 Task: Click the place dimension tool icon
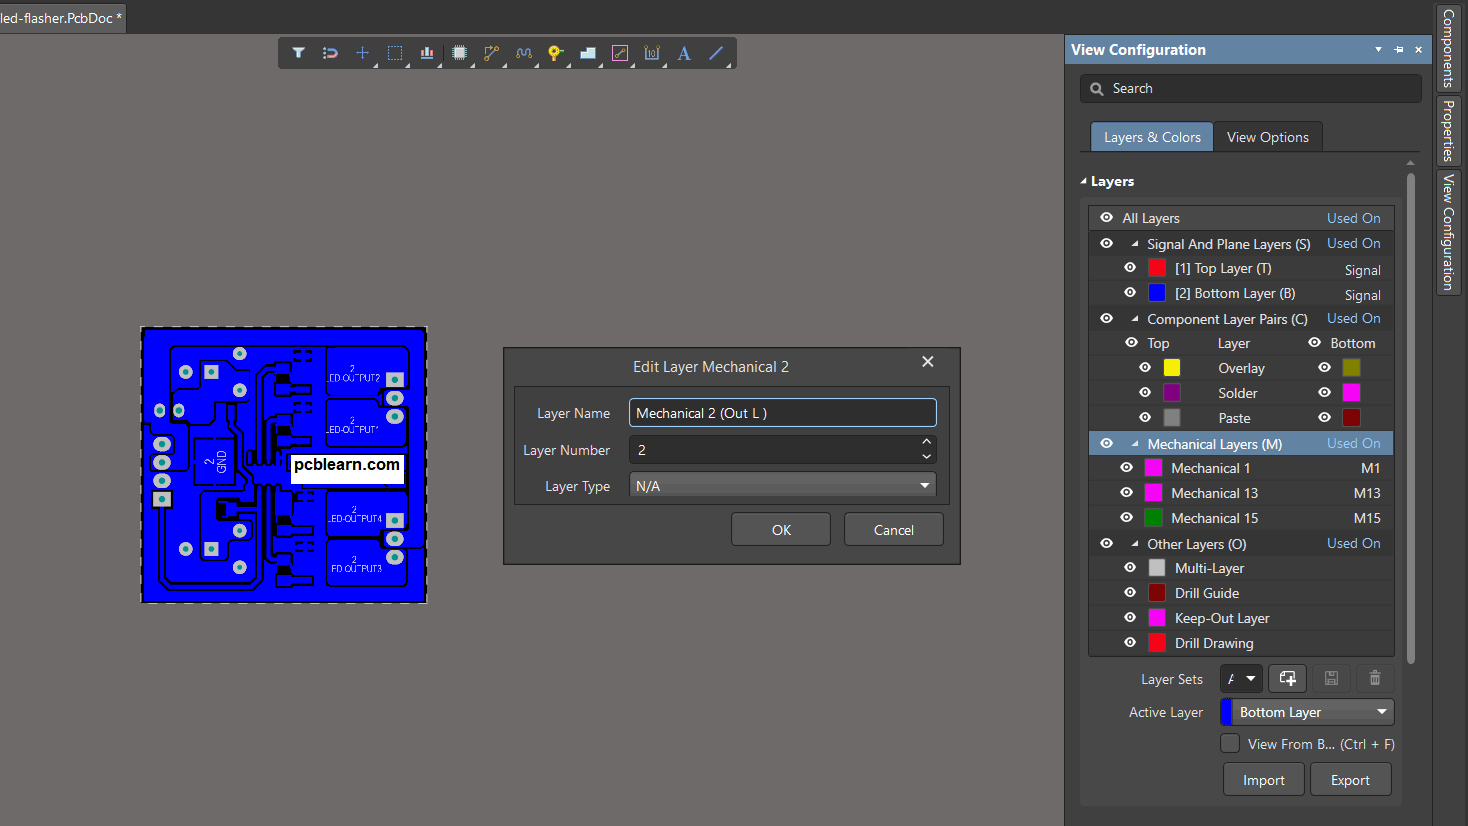(x=652, y=53)
